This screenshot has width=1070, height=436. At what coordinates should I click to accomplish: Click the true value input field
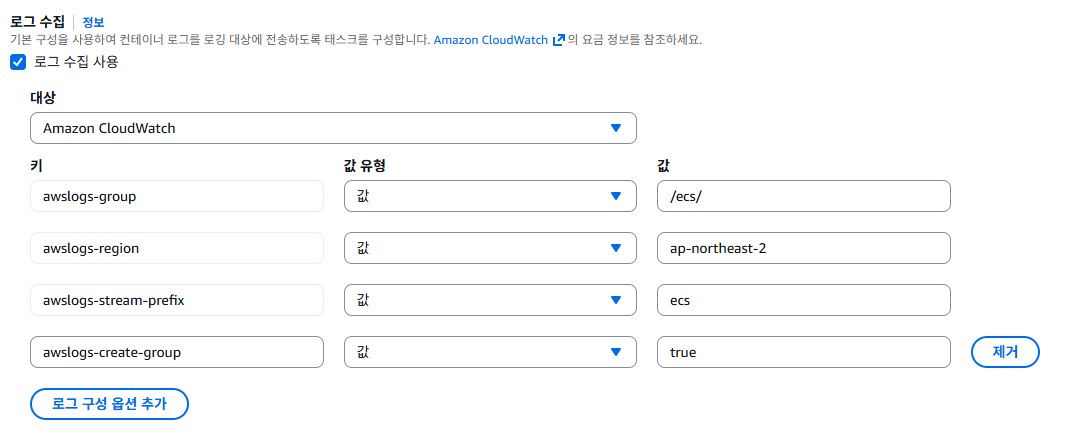(803, 352)
